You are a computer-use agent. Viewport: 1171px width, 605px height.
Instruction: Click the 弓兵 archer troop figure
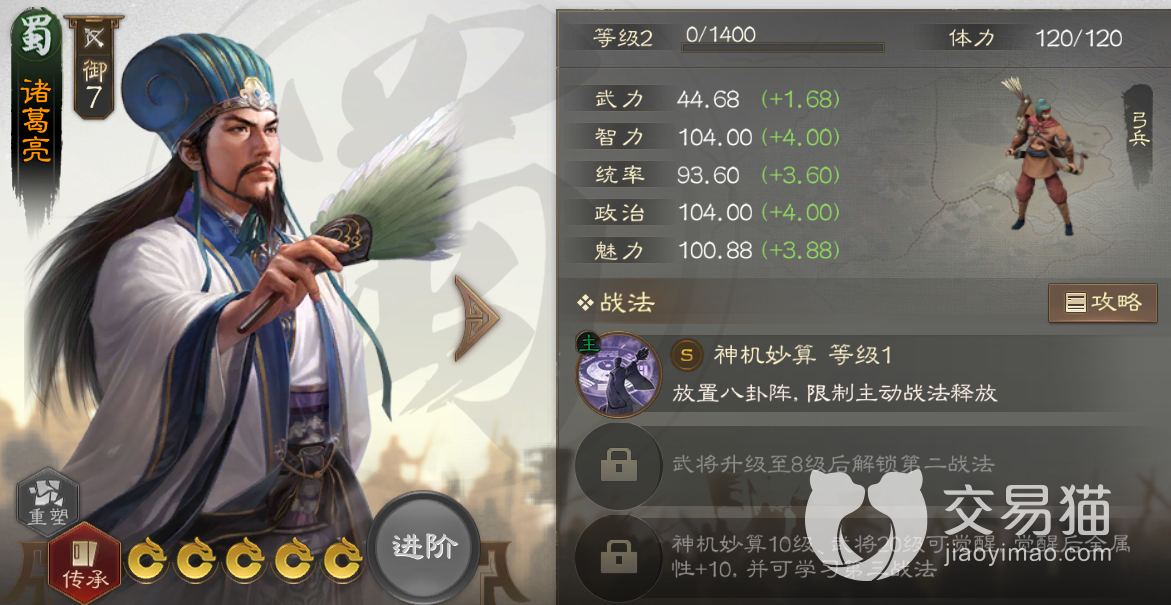tap(1038, 155)
